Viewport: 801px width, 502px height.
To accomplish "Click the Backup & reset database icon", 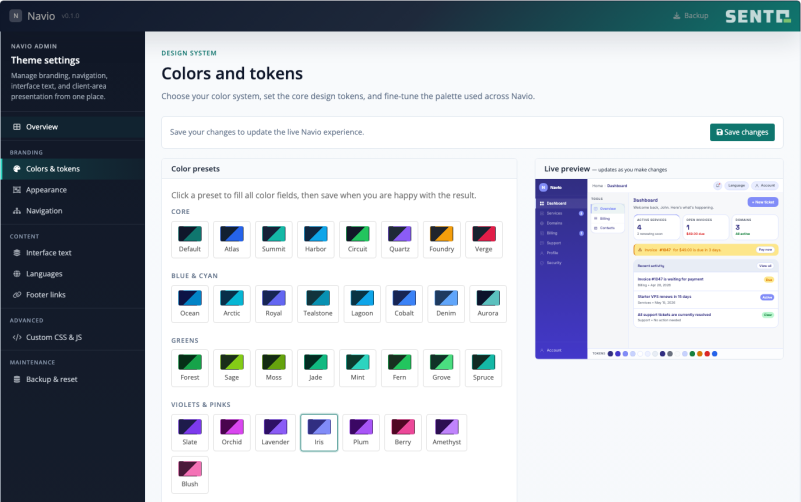I will pos(17,379).
